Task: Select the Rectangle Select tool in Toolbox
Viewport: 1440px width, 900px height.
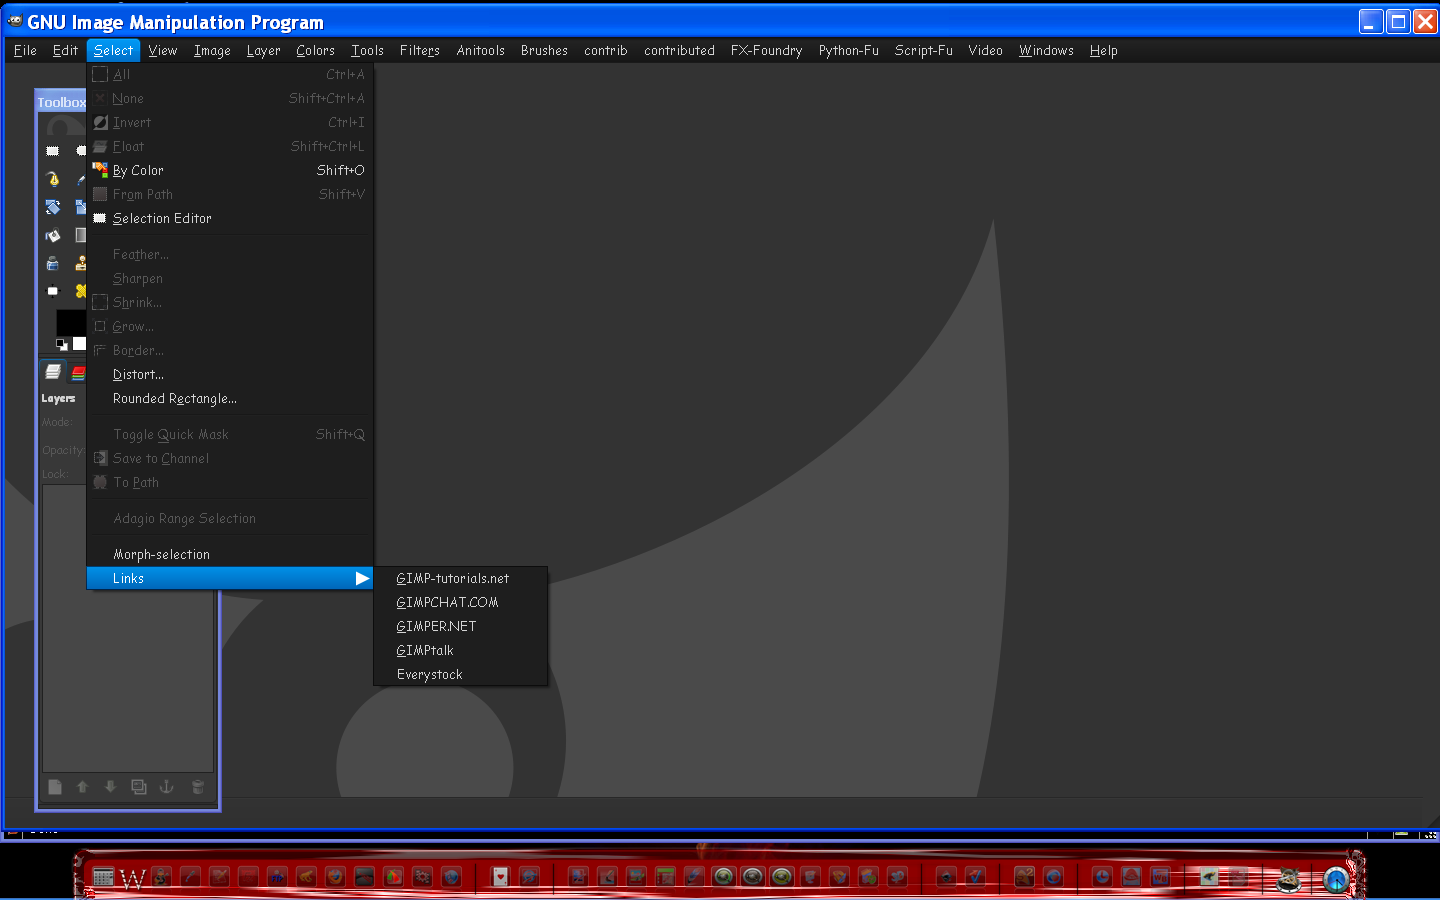Action: pyautogui.click(x=53, y=151)
